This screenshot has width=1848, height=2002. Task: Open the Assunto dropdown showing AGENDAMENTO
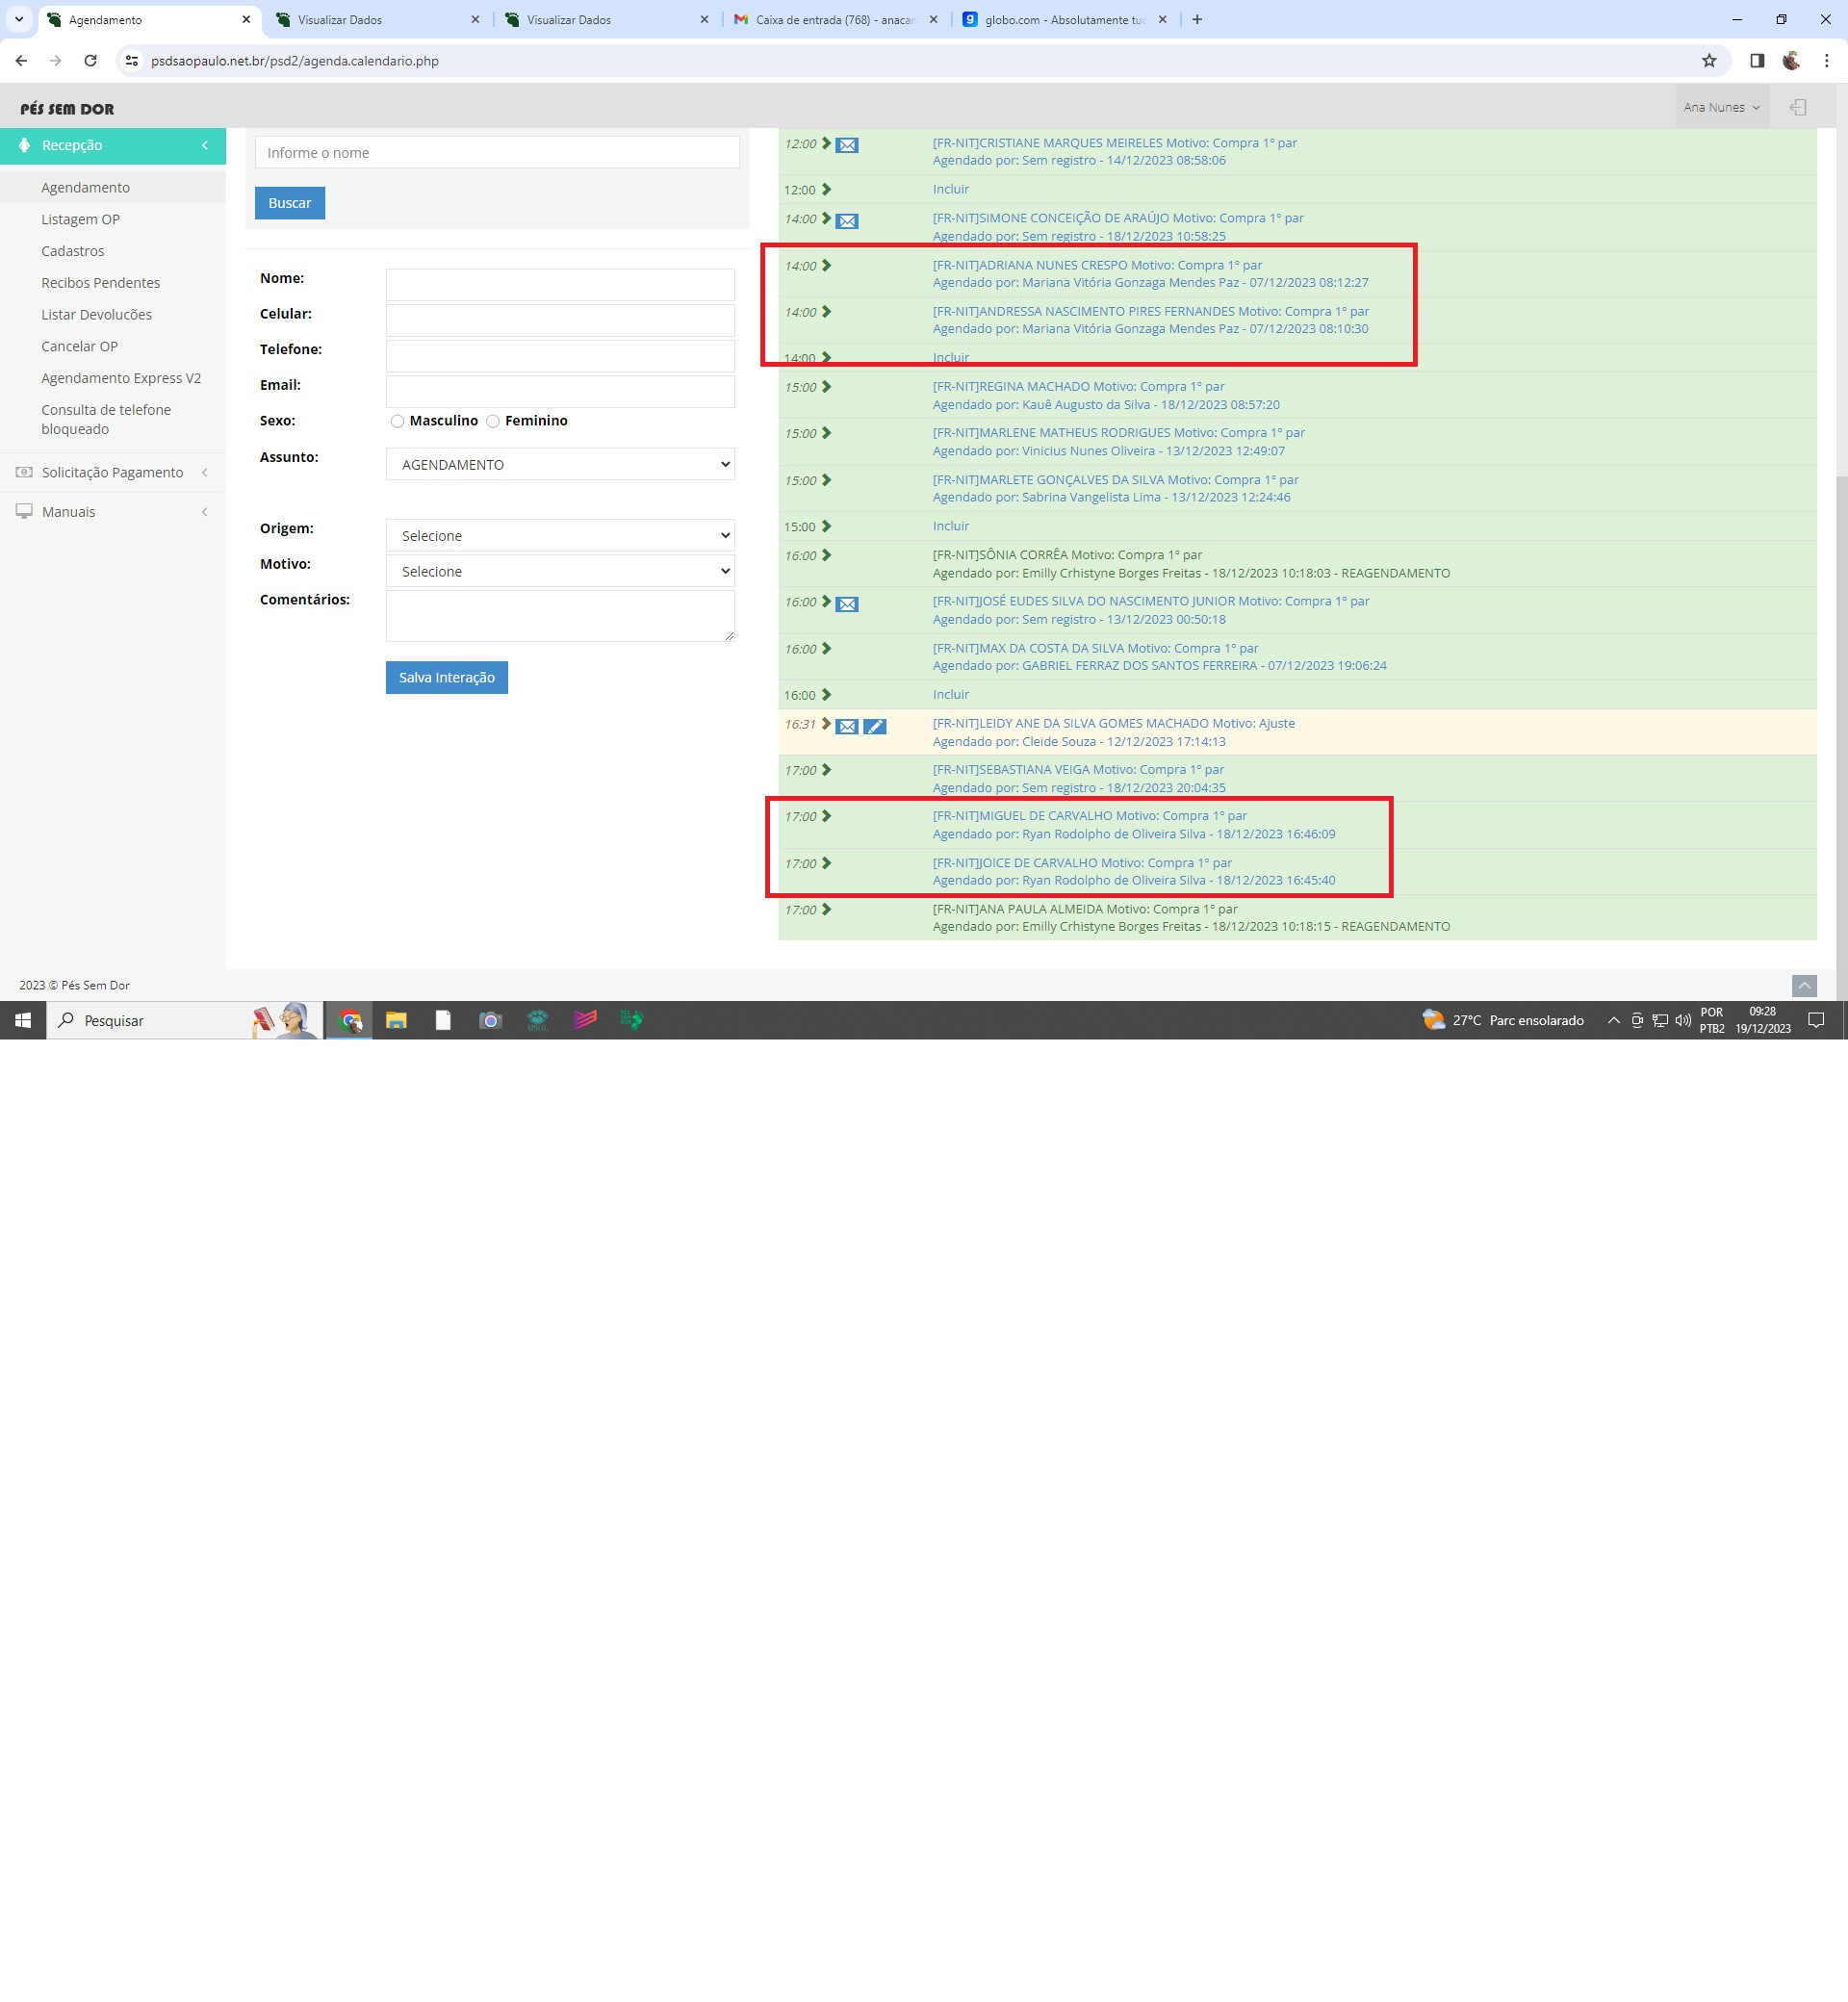point(560,465)
